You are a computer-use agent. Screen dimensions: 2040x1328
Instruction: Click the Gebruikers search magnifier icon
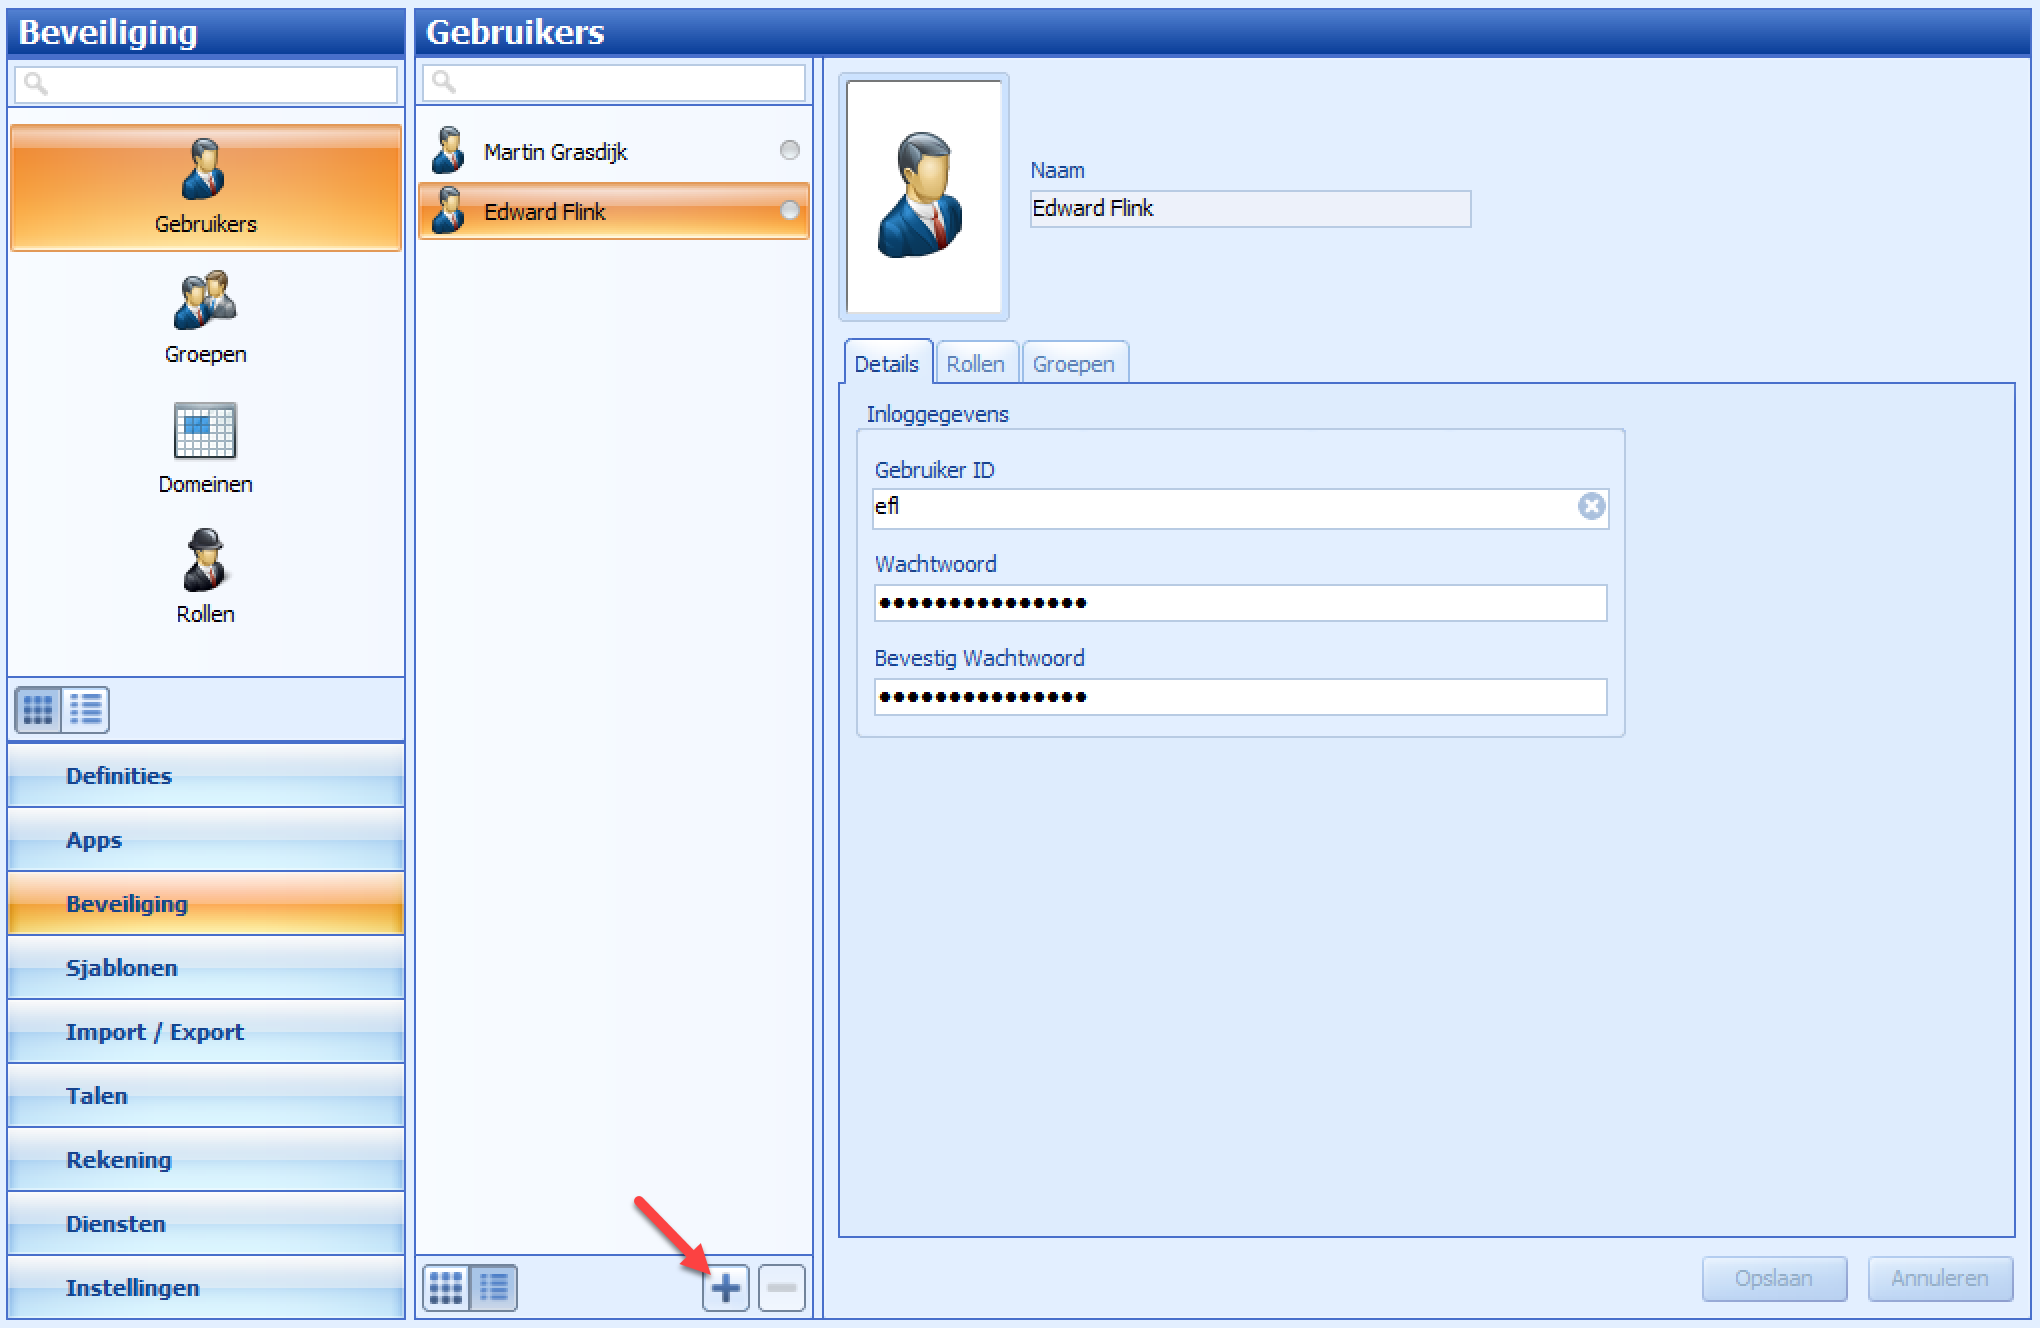point(444,82)
